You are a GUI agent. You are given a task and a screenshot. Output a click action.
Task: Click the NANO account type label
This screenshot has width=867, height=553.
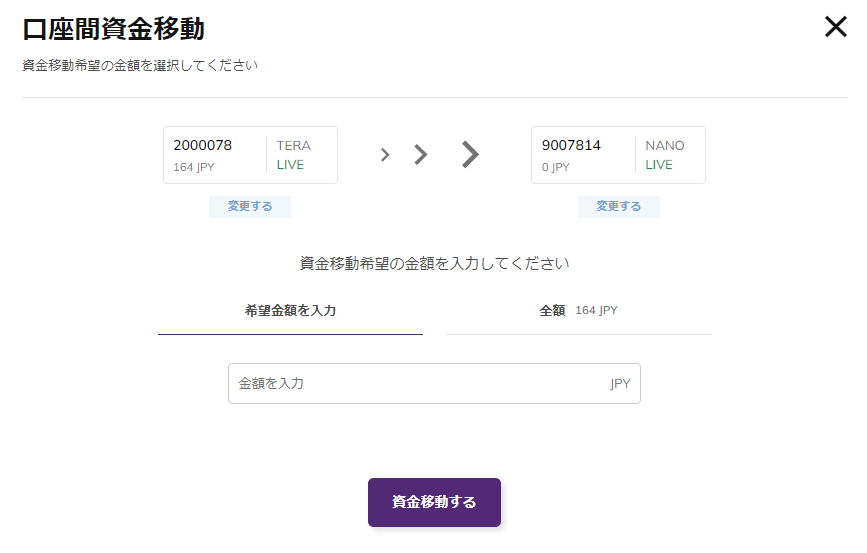click(x=665, y=145)
